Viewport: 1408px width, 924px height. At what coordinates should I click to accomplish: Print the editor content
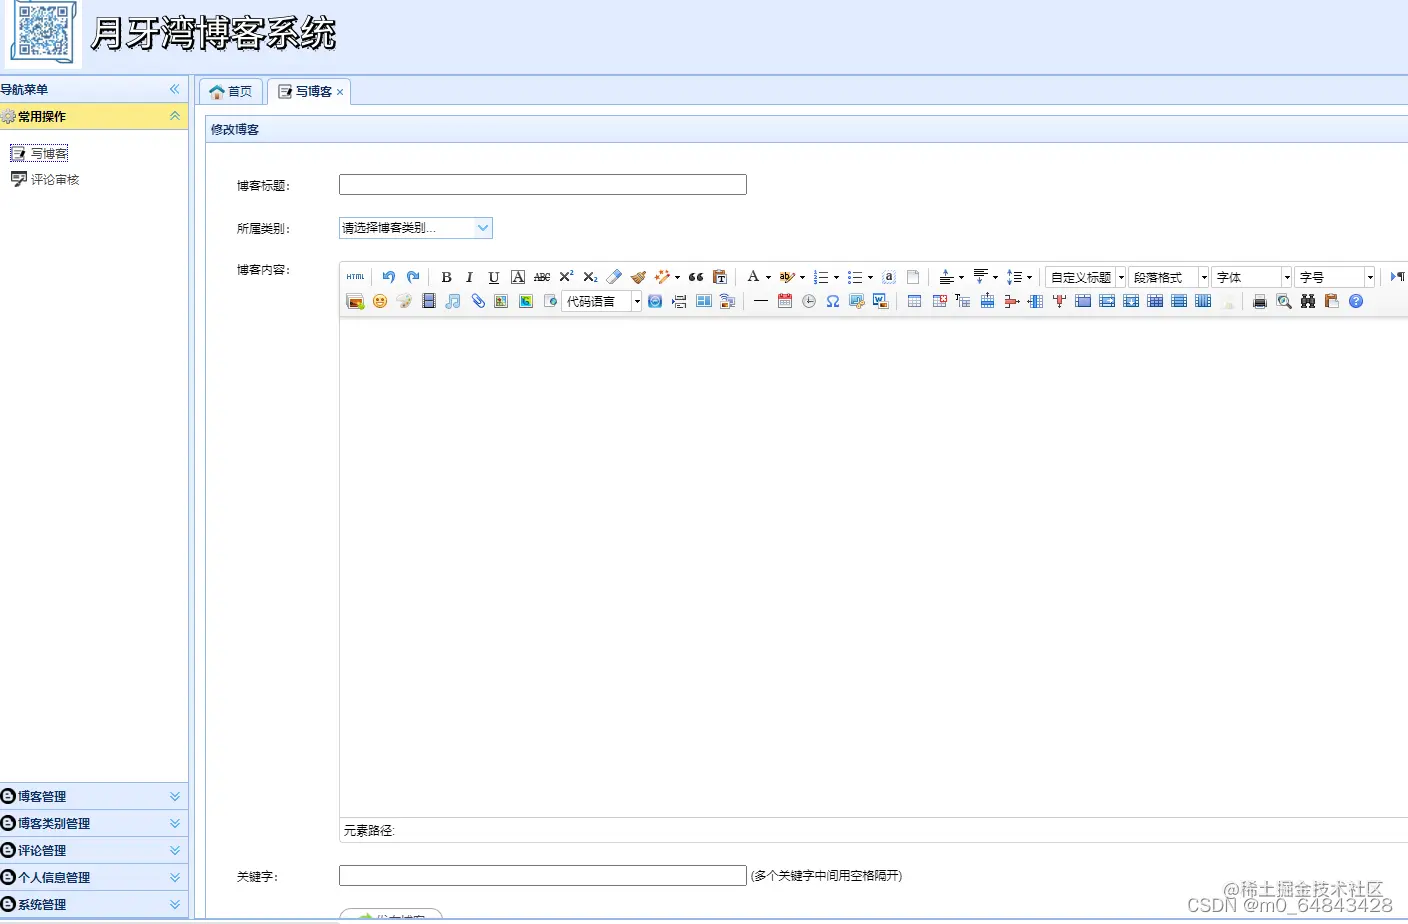pos(1260,301)
